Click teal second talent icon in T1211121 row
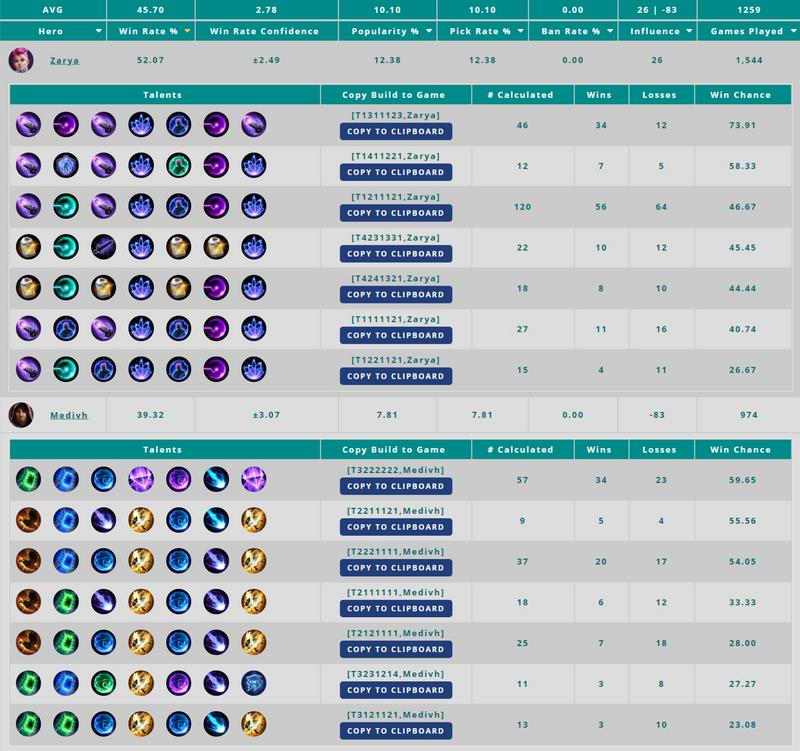Screen dimensions: 800x751 point(66,206)
